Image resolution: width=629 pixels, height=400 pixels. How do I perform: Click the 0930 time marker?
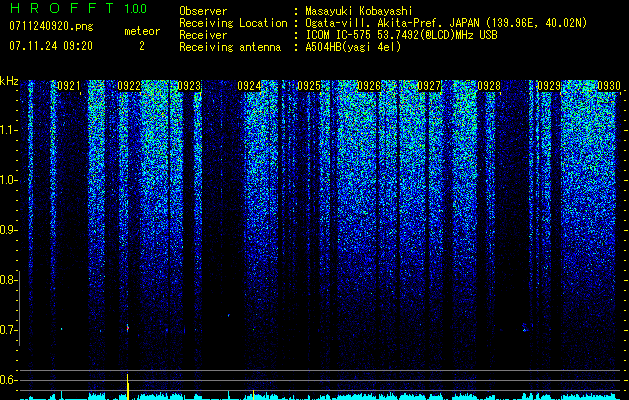[x=609, y=86]
